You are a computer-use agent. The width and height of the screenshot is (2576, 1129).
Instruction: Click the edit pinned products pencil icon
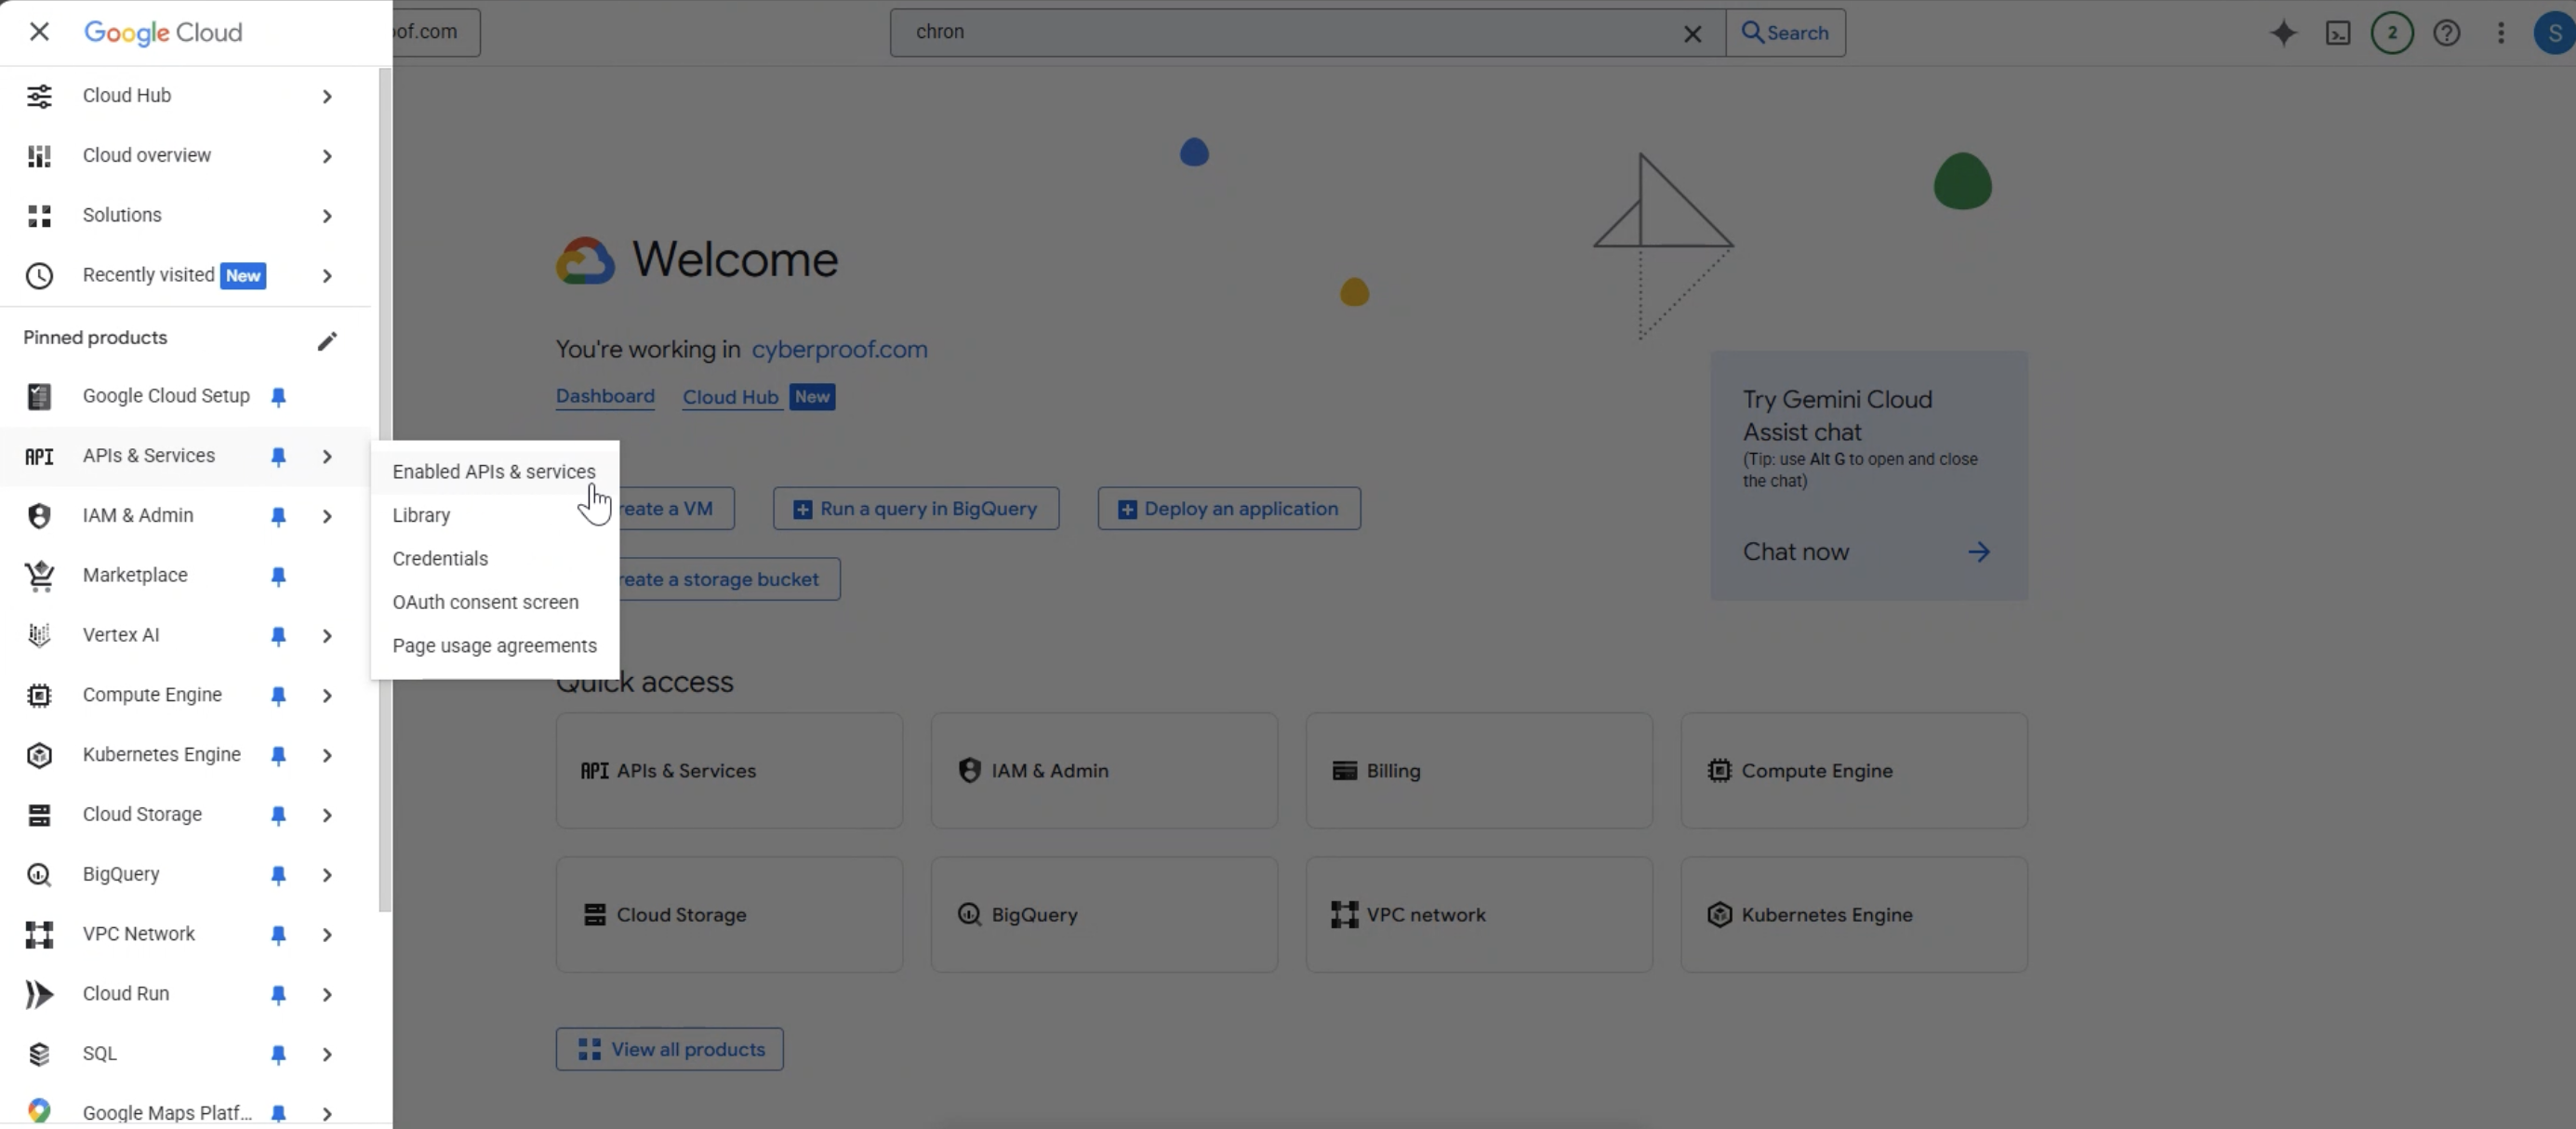pyautogui.click(x=327, y=341)
